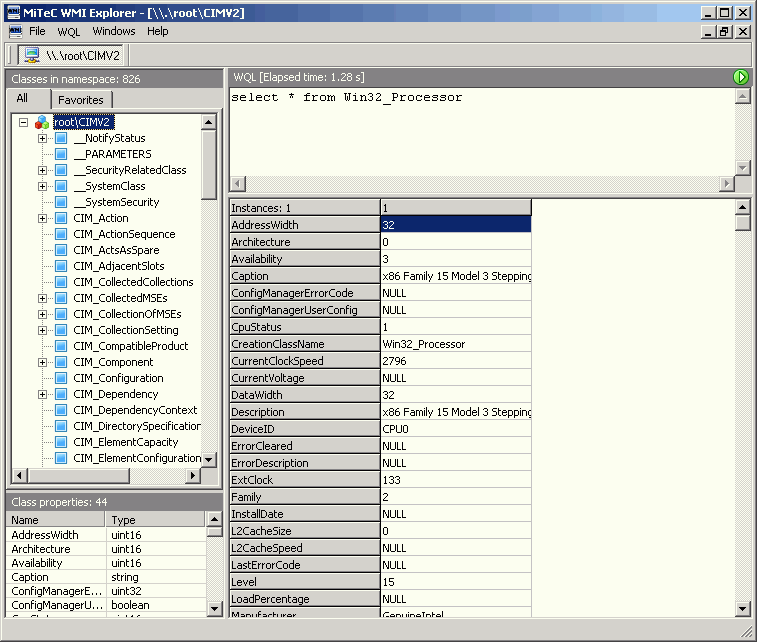Click the Name column header in class properties

[56, 520]
